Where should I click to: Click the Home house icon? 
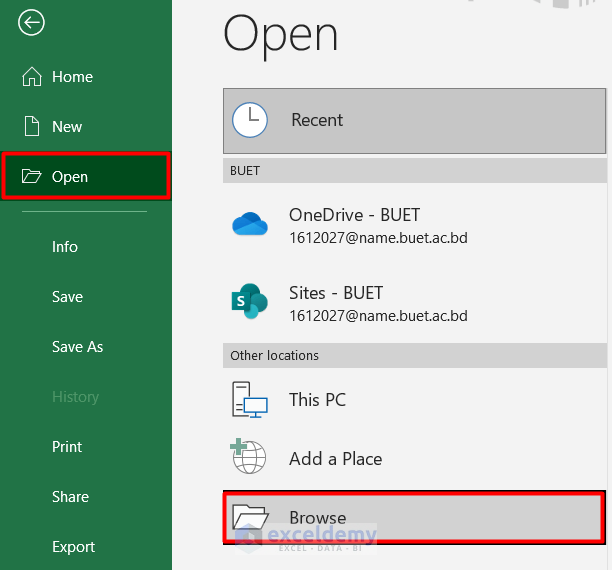tap(32, 77)
